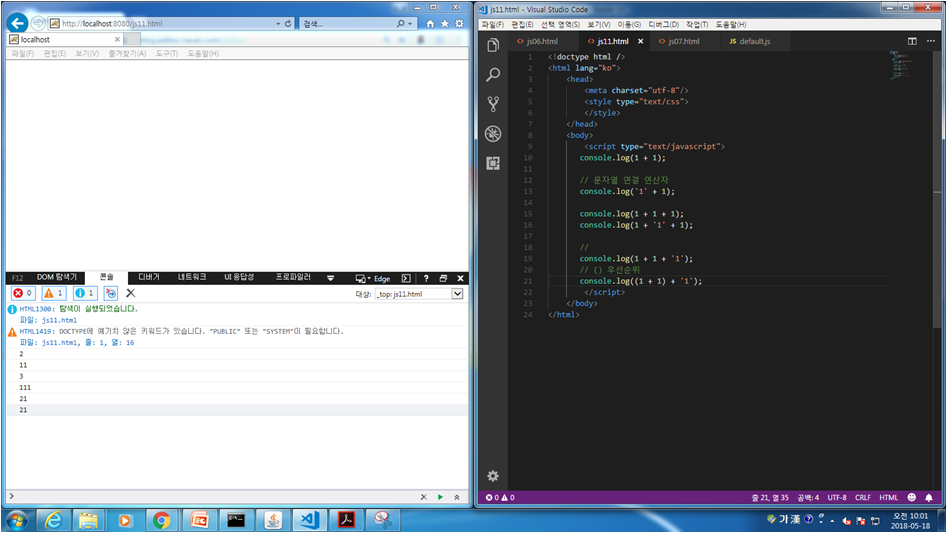
Task: Open F12 developer tools help question mark
Action: pos(426,278)
